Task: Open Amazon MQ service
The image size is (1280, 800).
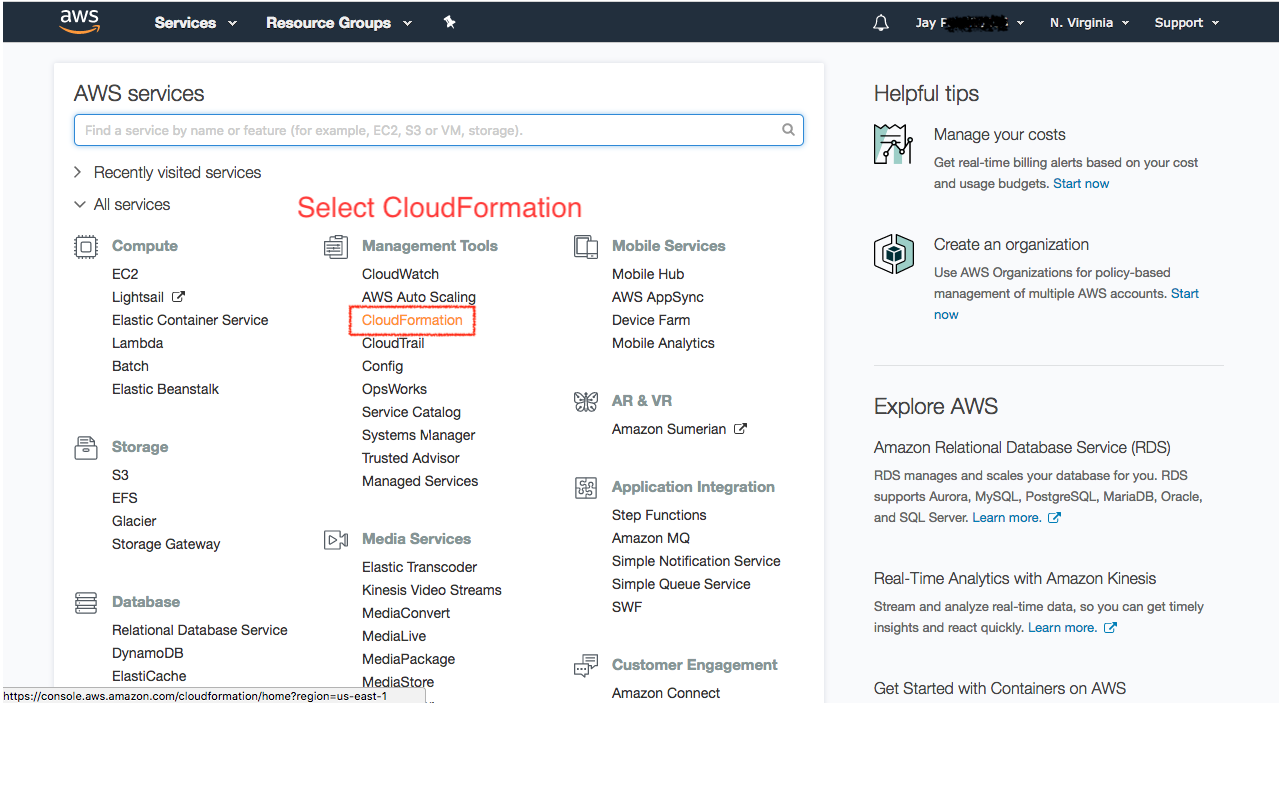Action: (x=651, y=538)
